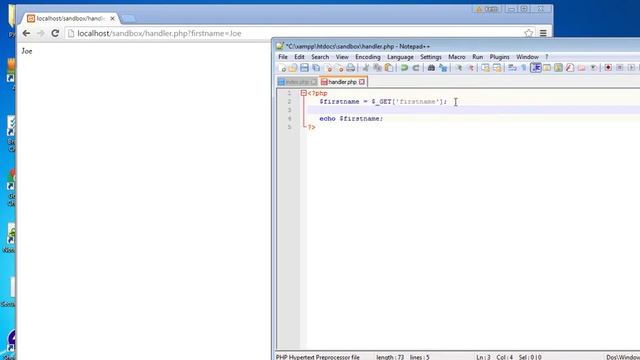
Task: Click 'PHP Hypertext Preprocessor file' in status bar
Action: click(x=318, y=357)
